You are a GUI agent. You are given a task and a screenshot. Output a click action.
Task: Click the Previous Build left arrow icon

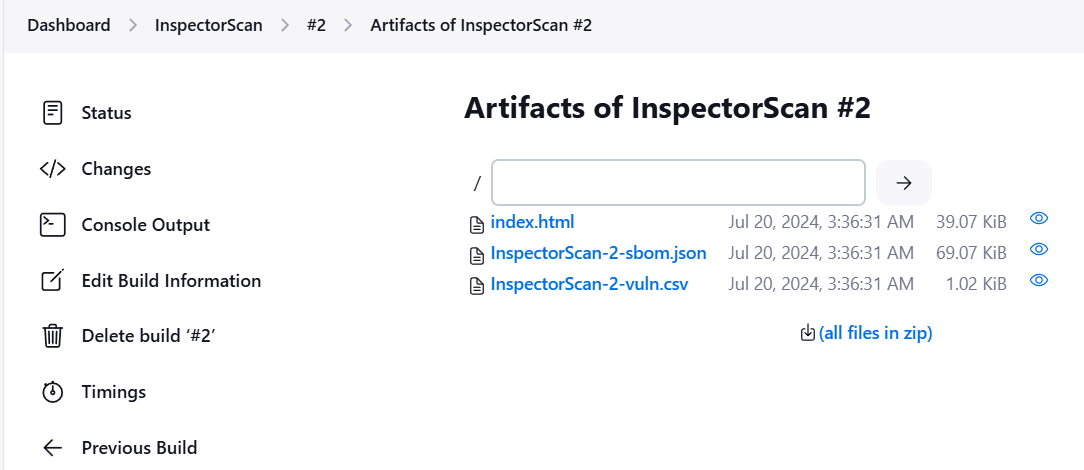point(53,448)
